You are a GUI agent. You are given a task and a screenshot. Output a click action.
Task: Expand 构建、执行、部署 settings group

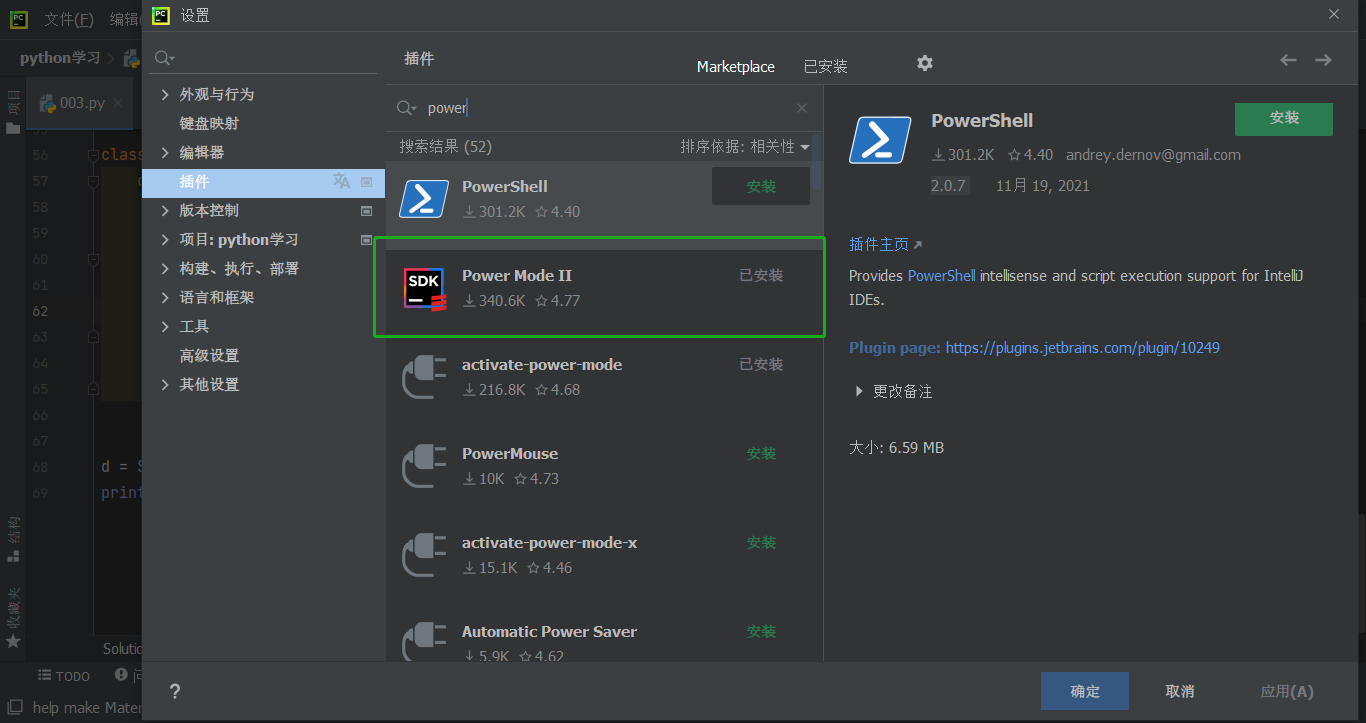(166, 269)
